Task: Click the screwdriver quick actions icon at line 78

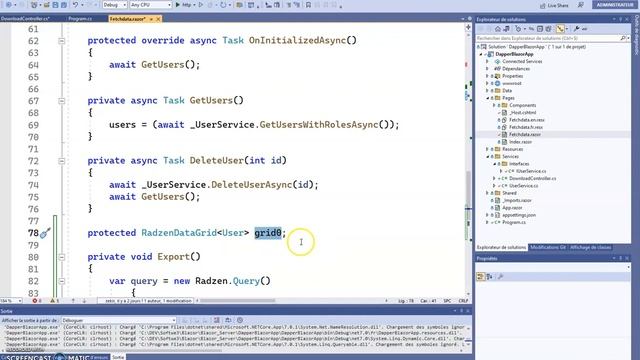Action: tap(45, 233)
